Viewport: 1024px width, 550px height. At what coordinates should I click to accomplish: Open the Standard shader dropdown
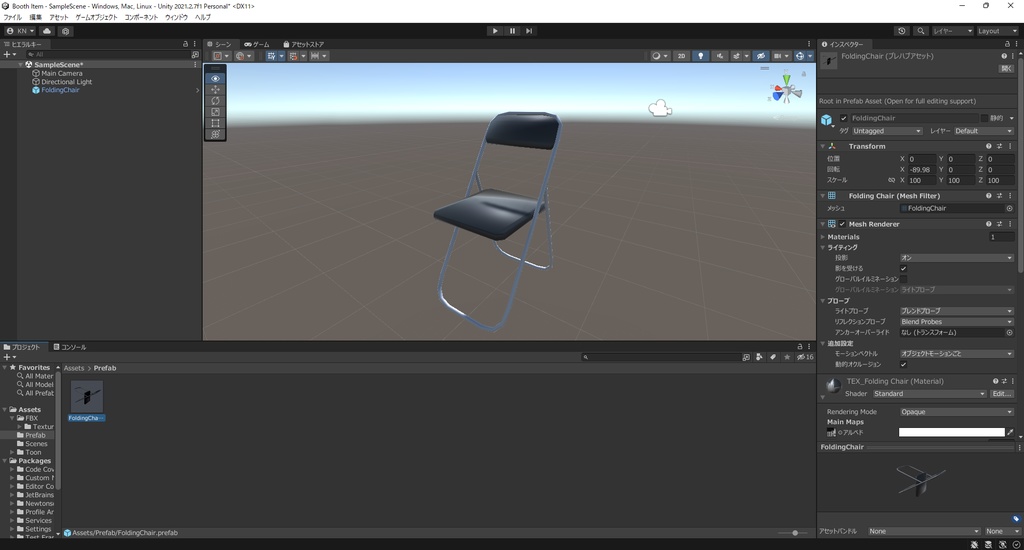pyautogui.click(x=929, y=394)
